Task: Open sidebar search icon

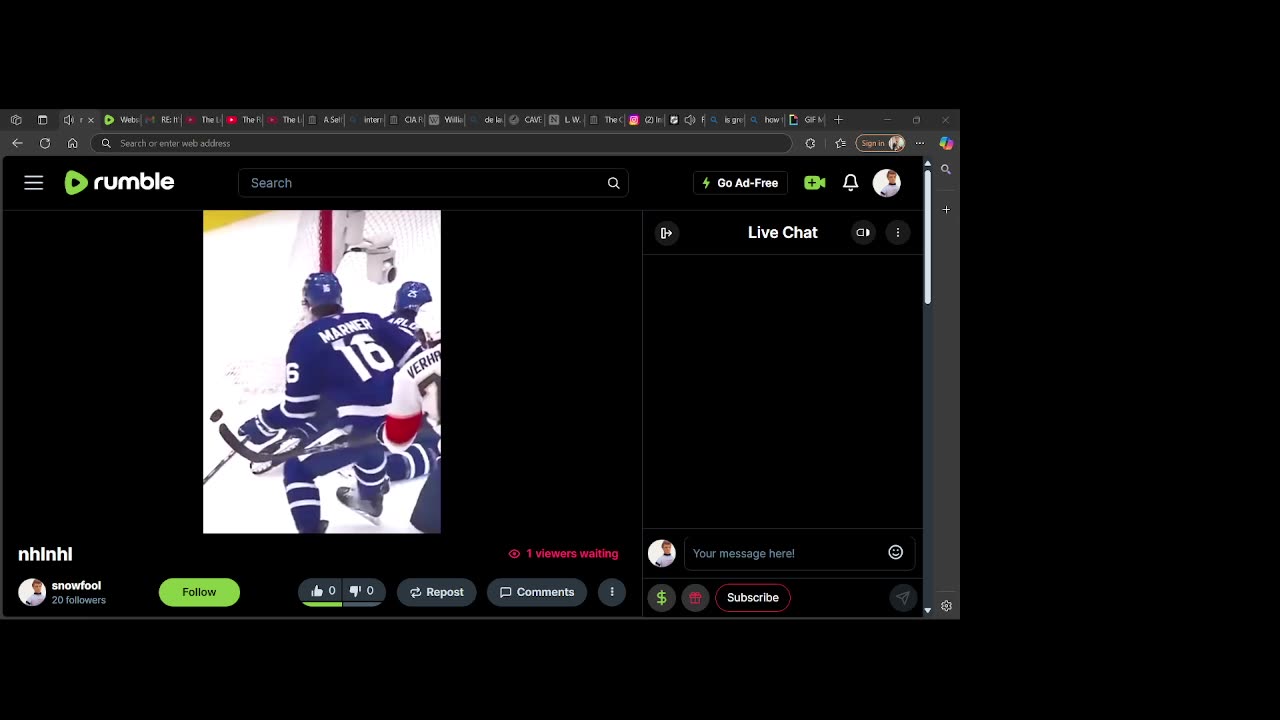Action: 946,170
